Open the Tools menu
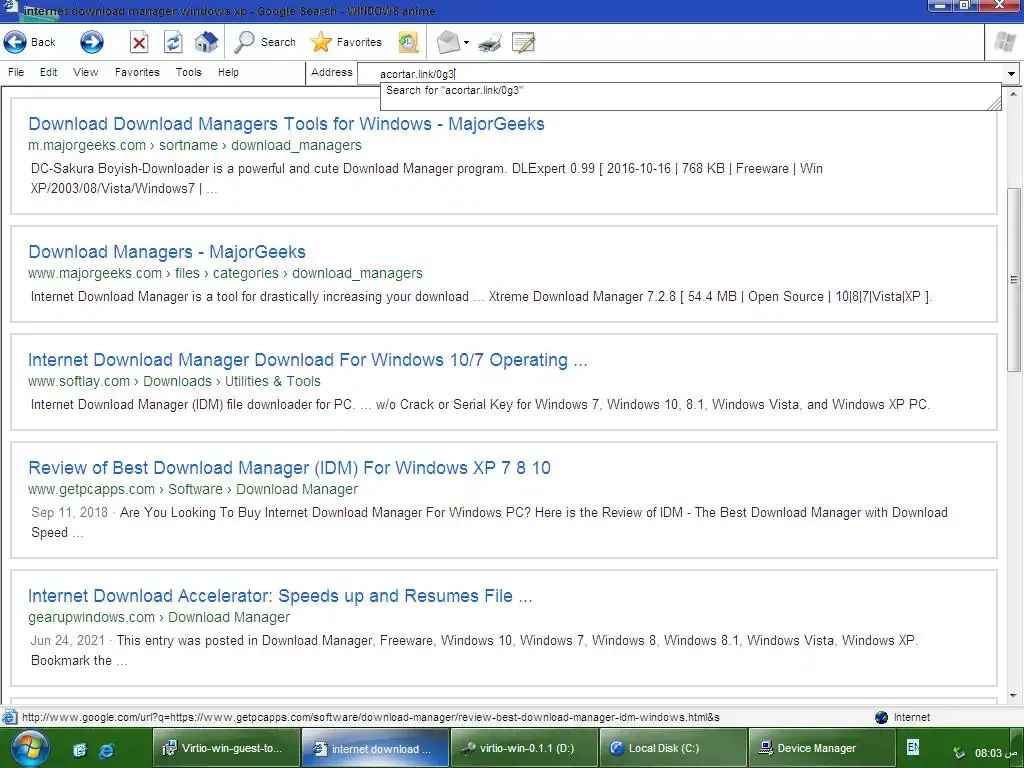Screen dimensions: 1024x768 (188, 72)
